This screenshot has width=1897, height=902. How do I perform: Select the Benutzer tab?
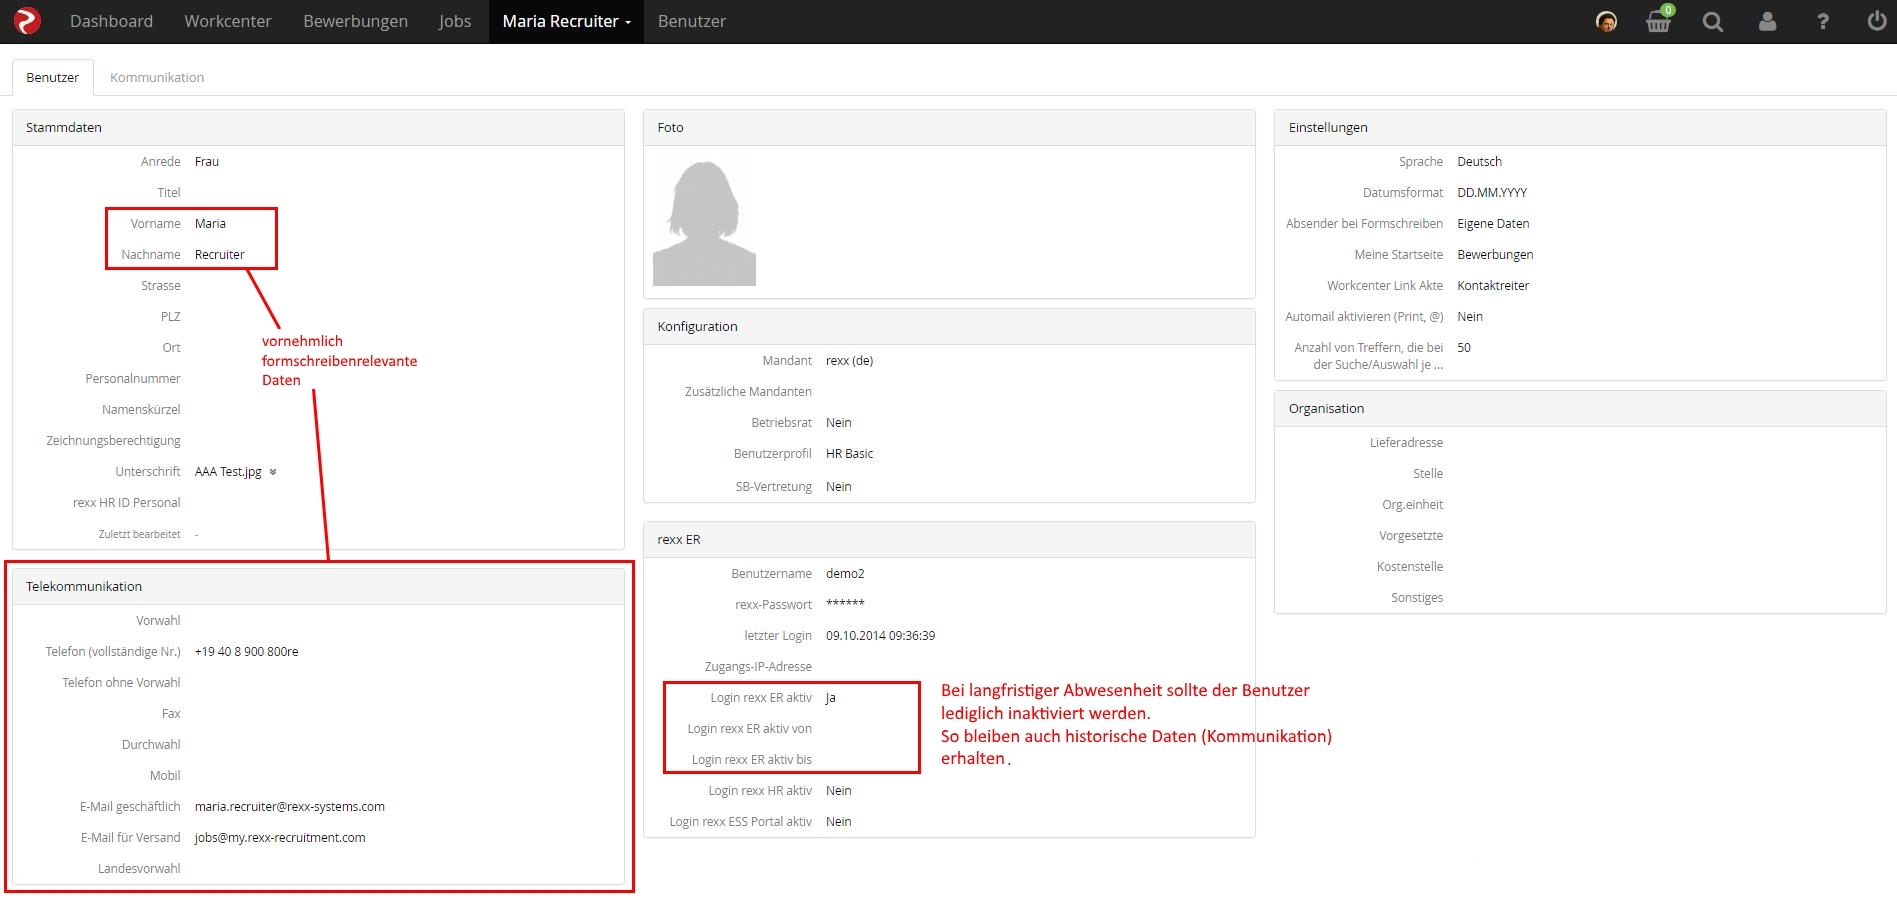click(x=53, y=77)
